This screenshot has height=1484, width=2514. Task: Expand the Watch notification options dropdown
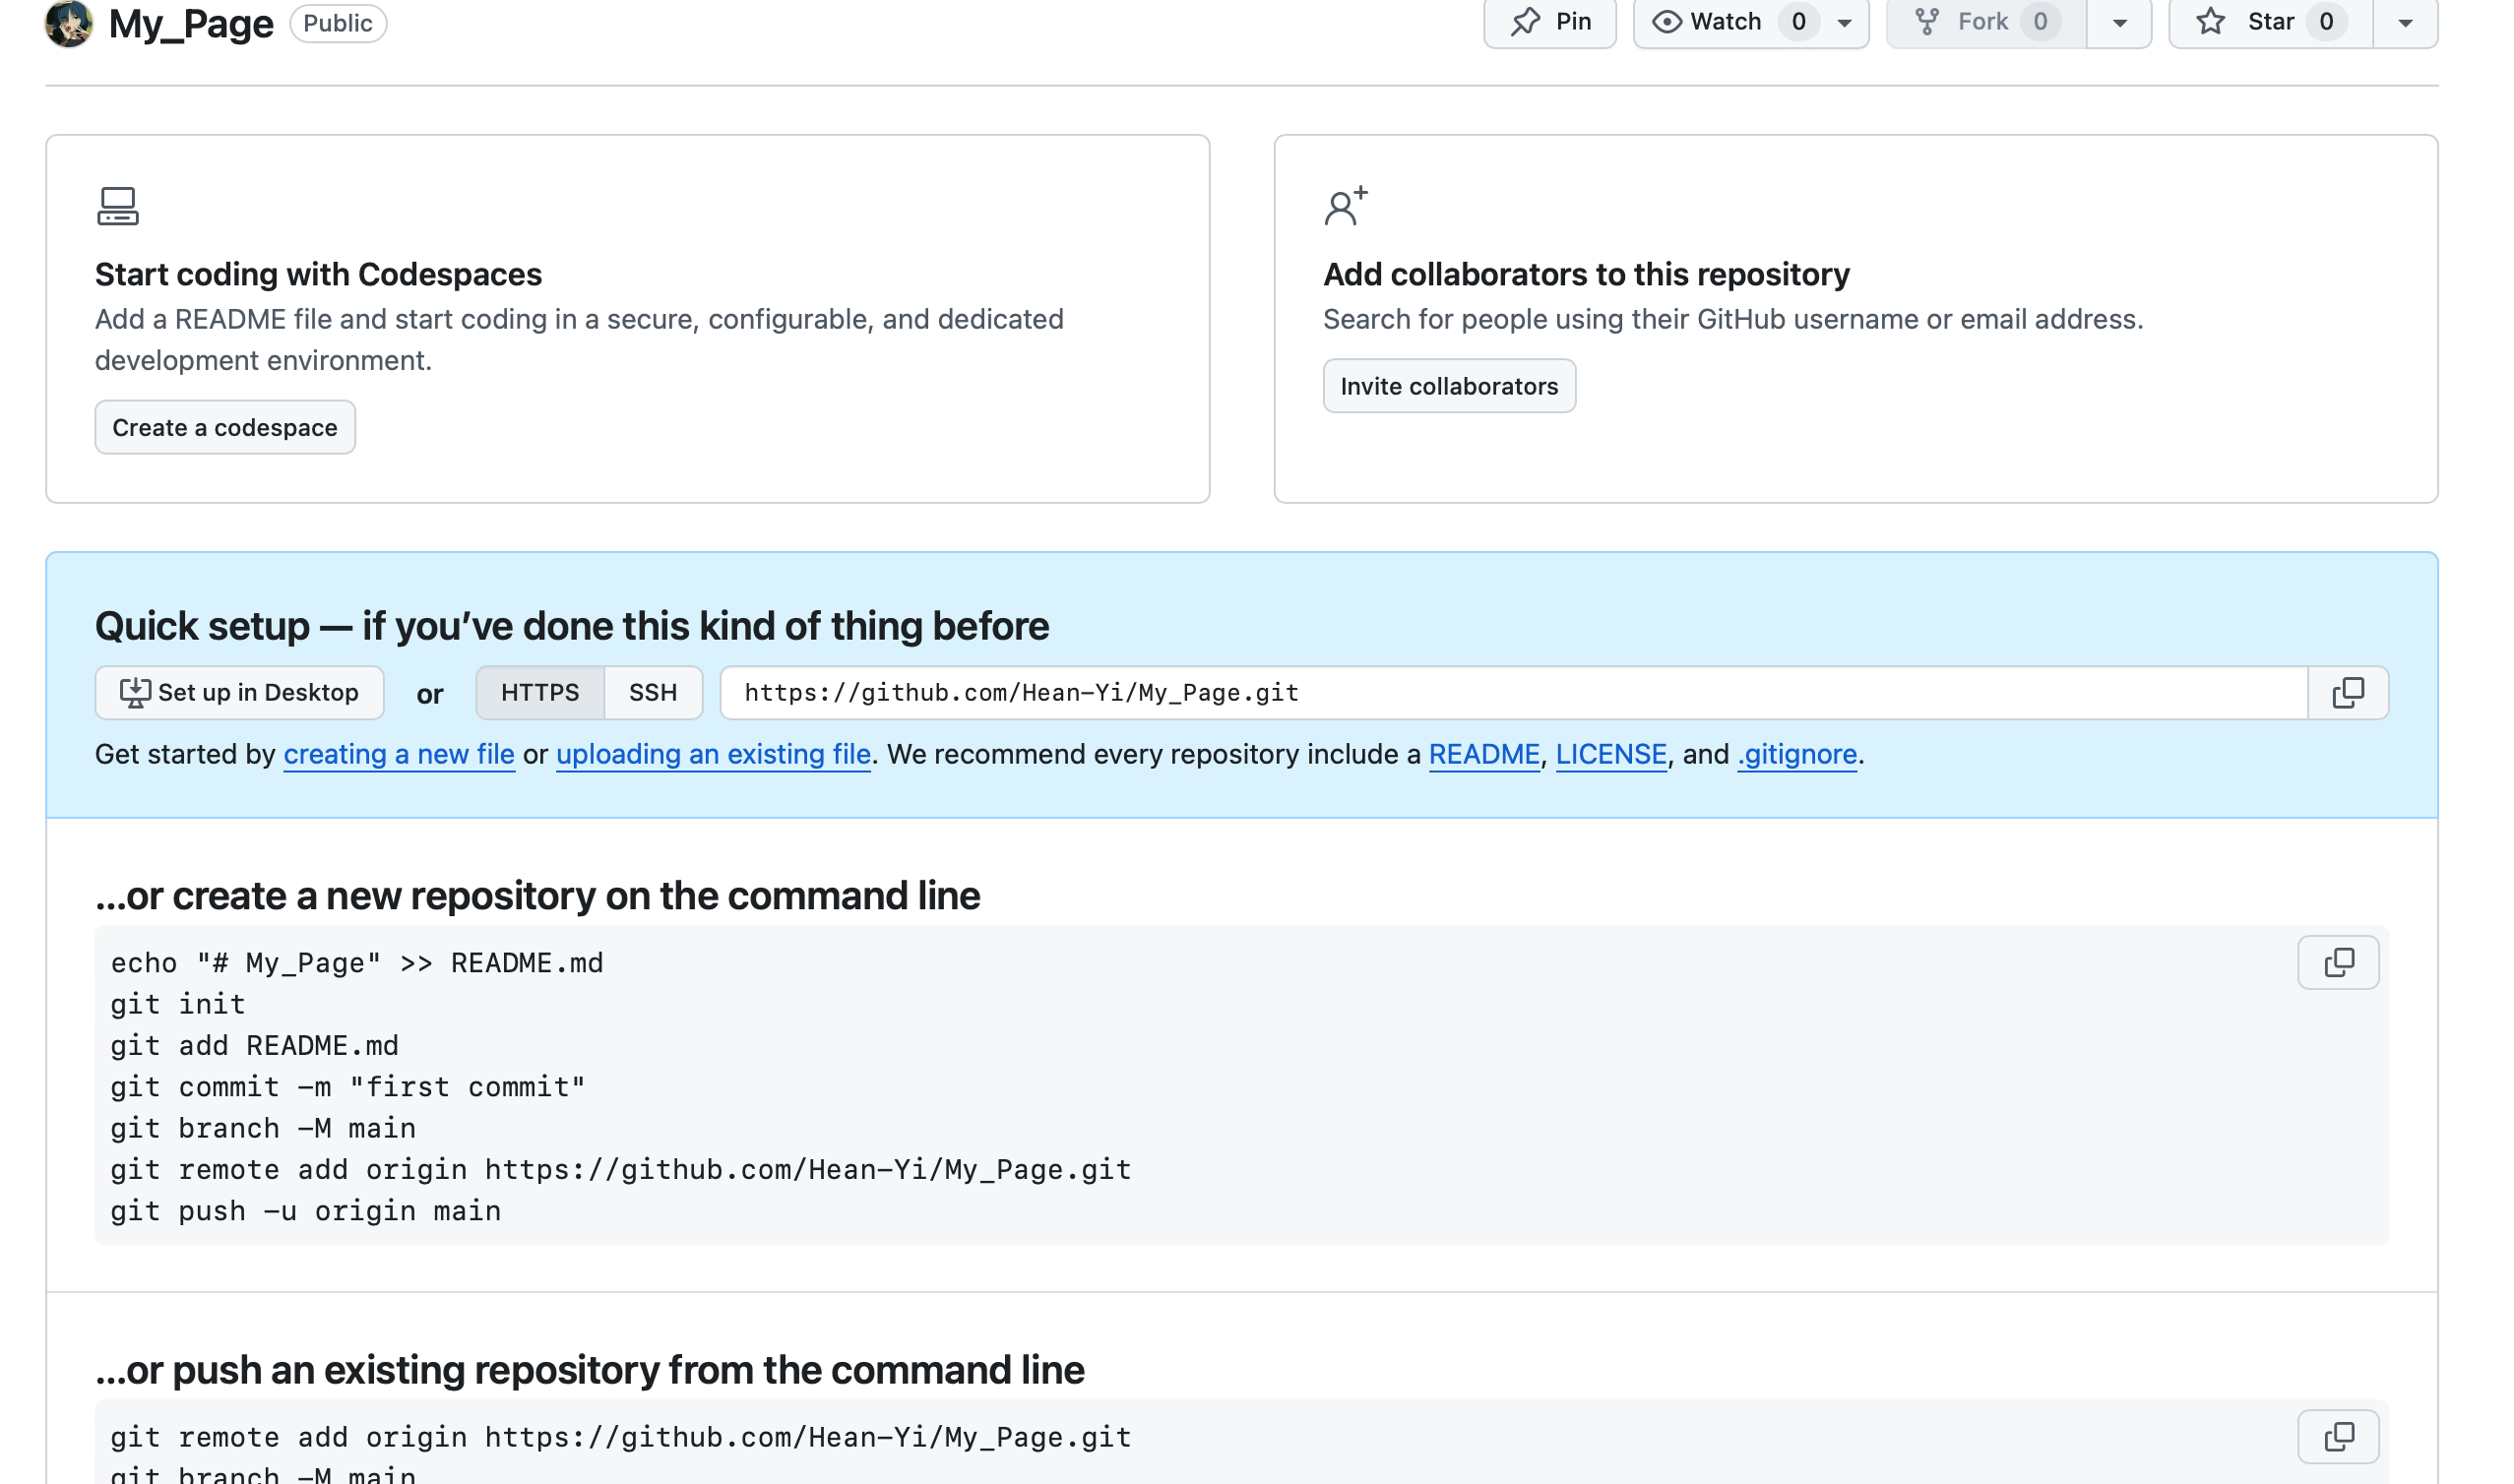click(1844, 22)
